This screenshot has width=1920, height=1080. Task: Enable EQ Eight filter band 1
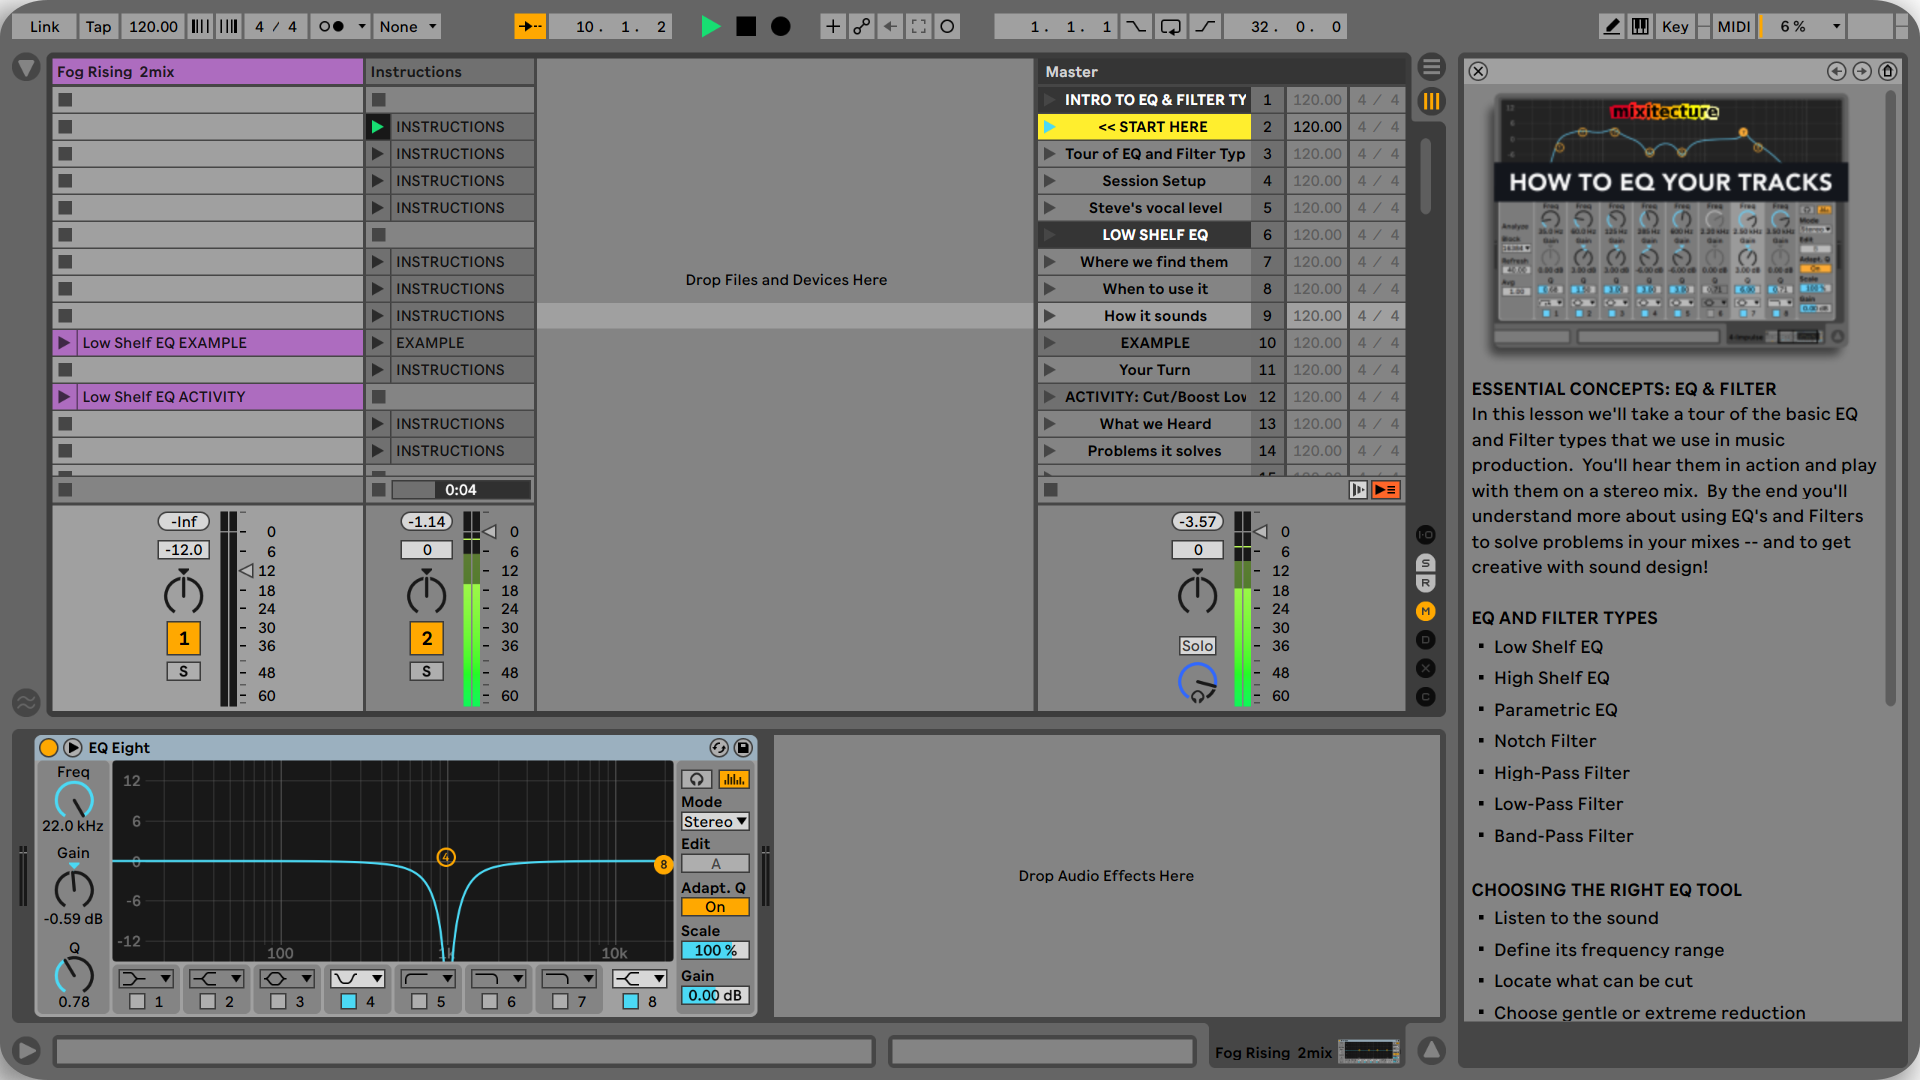[x=138, y=1001]
